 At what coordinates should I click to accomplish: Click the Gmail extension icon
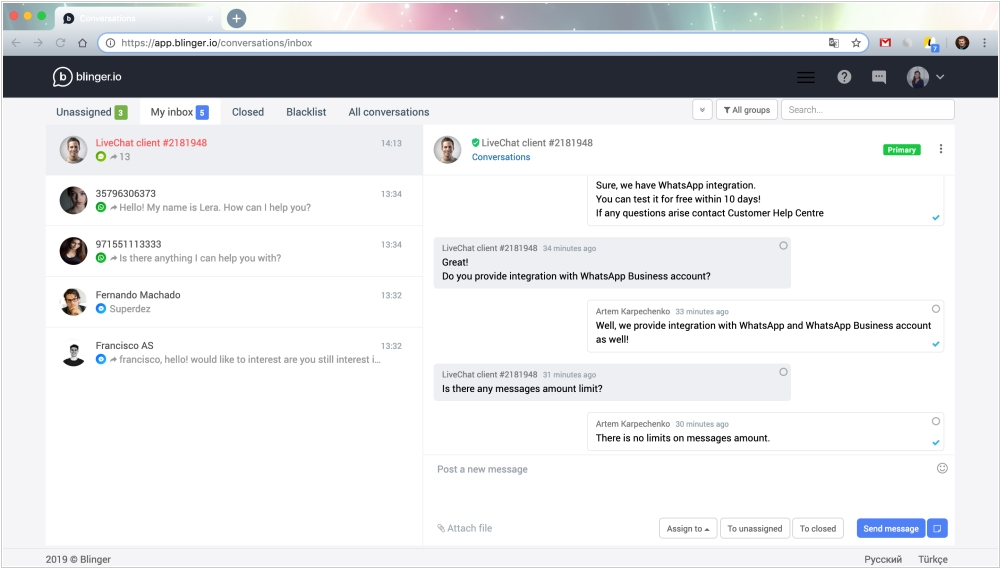[x=885, y=43]
